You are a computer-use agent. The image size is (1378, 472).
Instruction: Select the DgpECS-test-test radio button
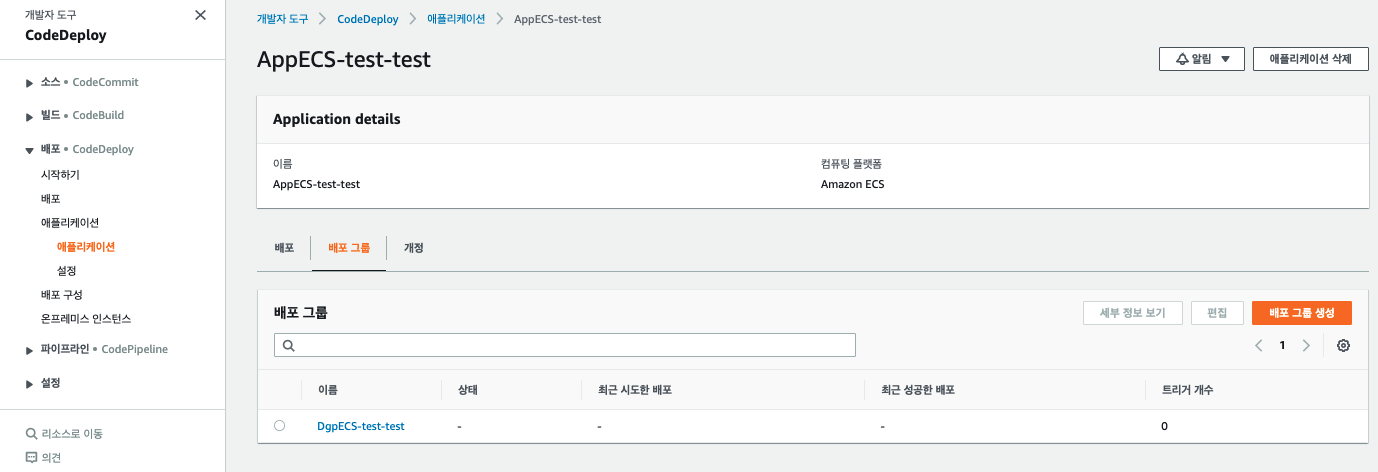coord(279,425)
